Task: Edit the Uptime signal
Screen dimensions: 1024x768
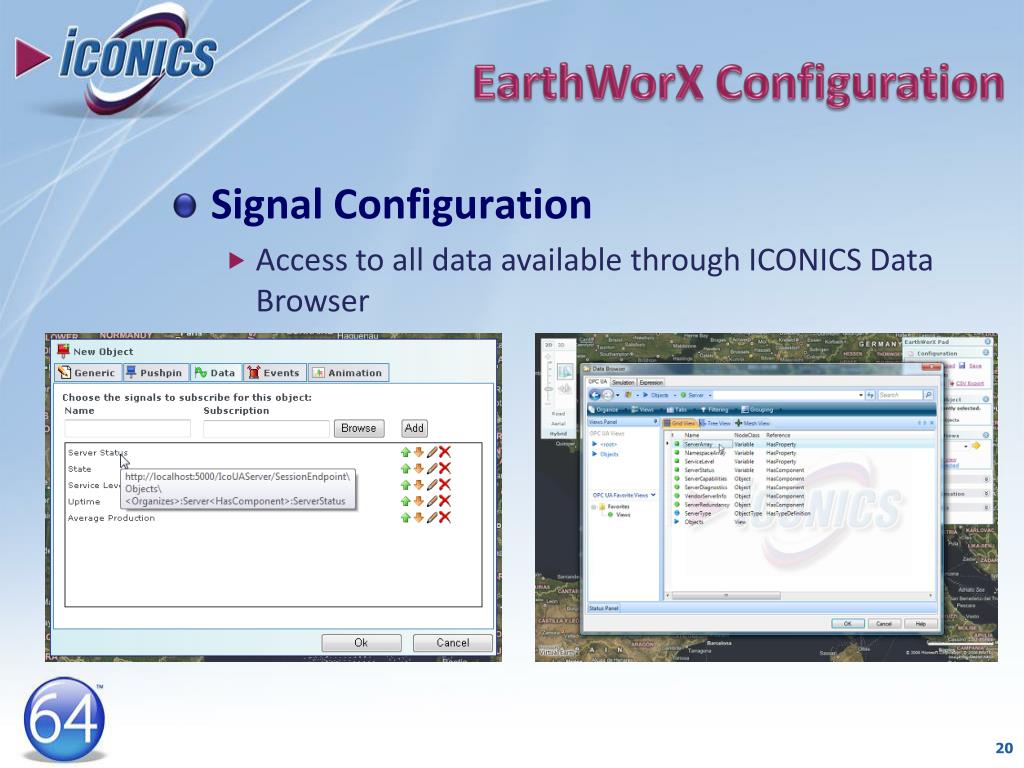Action: click(432, 500)
